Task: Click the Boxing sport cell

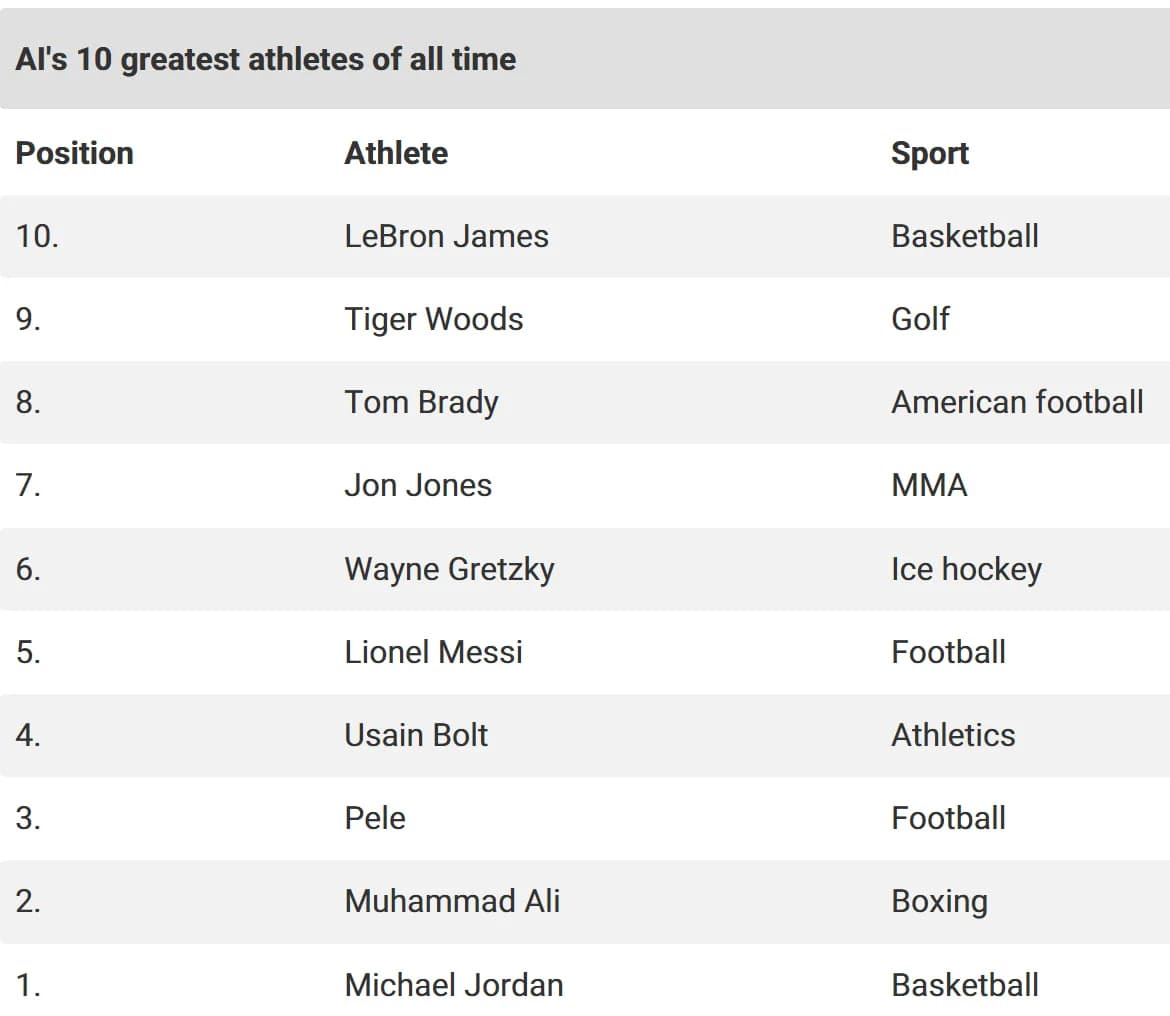Action: (x=939, y=903)
